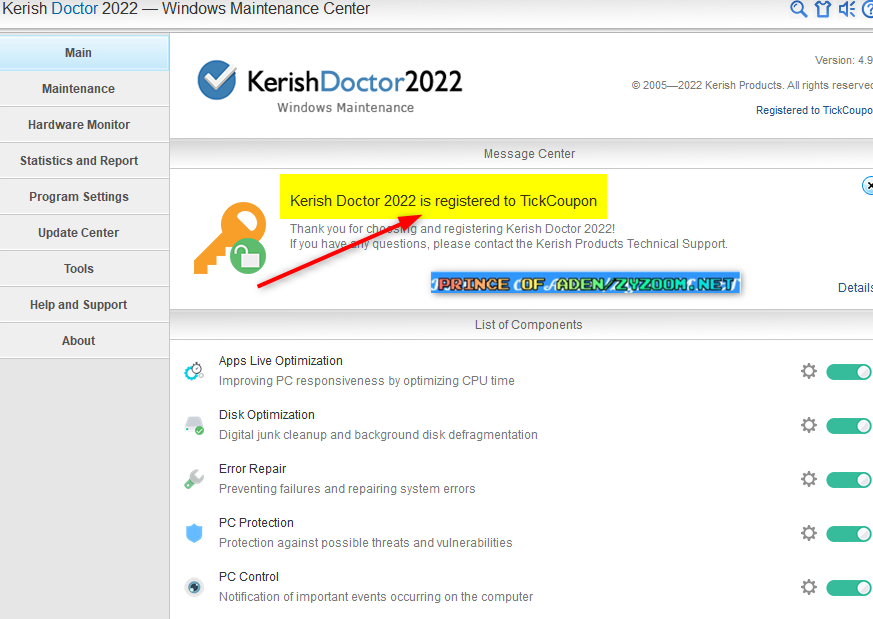Image resolution: width=873 pixels, height=619 pixels.
Task: Click the speaker sound icon in title bar
Action: (x=847, y=9)
